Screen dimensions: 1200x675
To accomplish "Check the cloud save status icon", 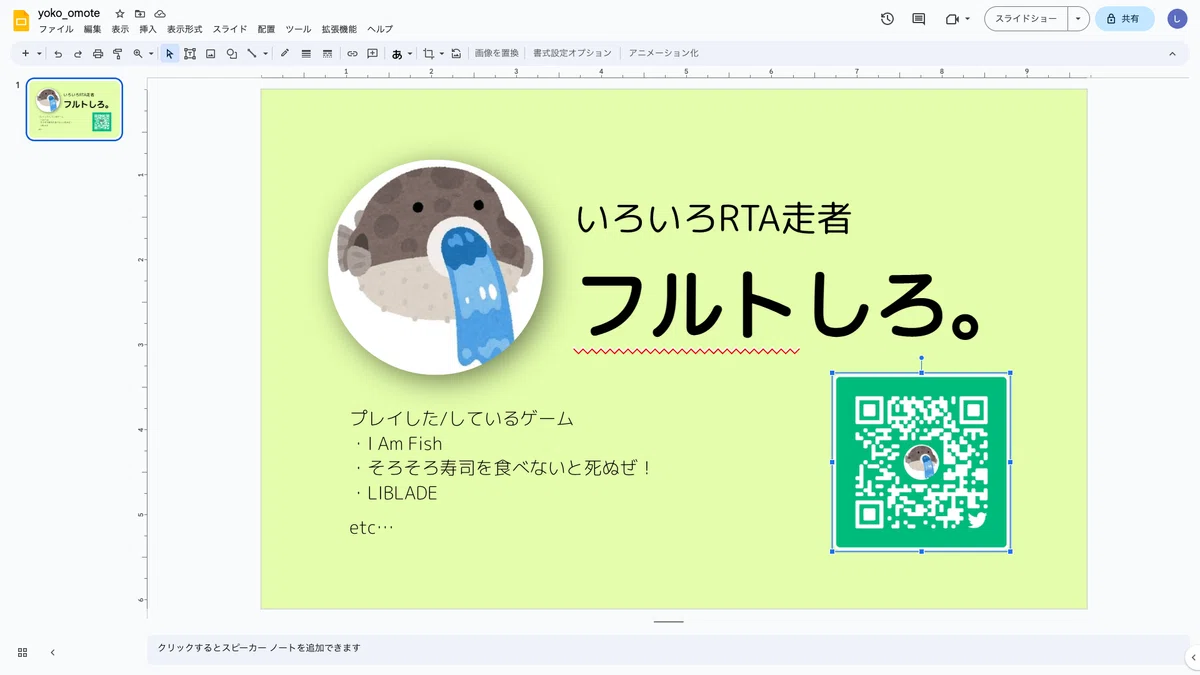I will coord(160,14).
